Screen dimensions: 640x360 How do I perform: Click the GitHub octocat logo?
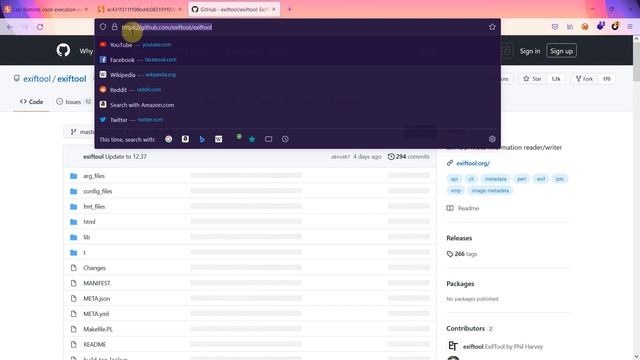coord(63,50)
